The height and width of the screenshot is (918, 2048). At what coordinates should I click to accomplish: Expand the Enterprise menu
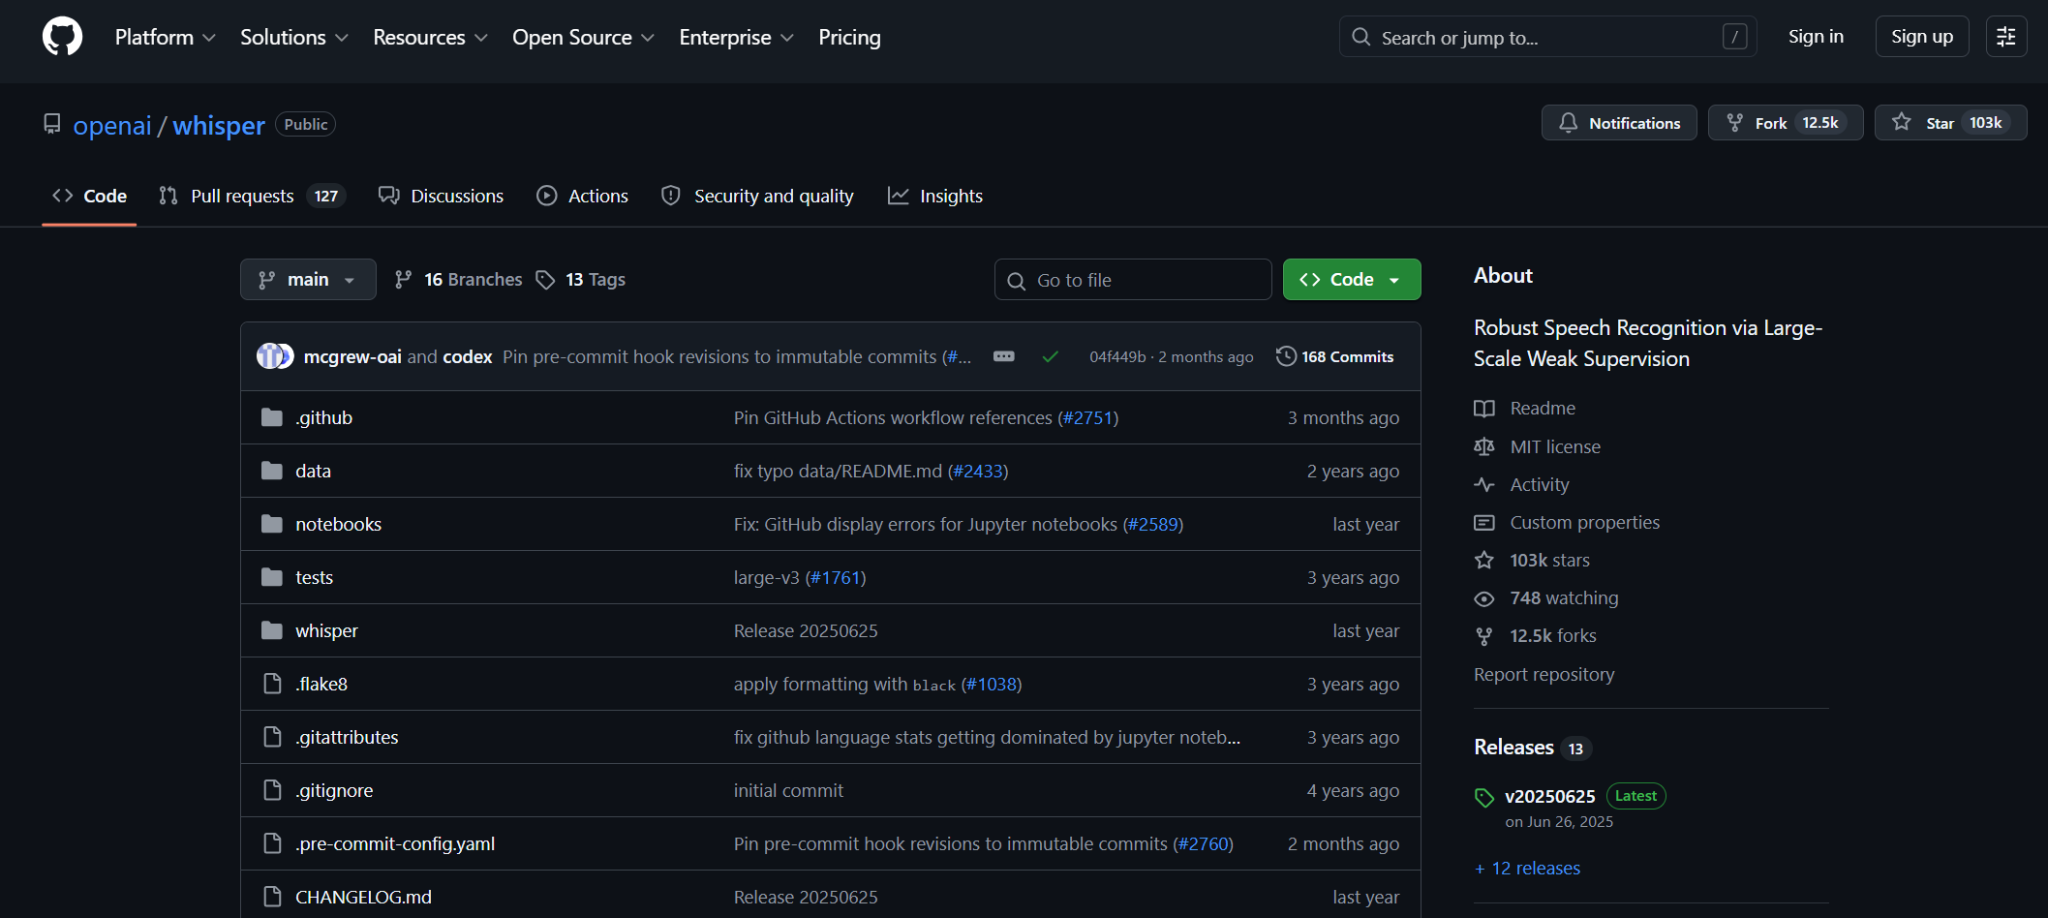pos(736,37)
